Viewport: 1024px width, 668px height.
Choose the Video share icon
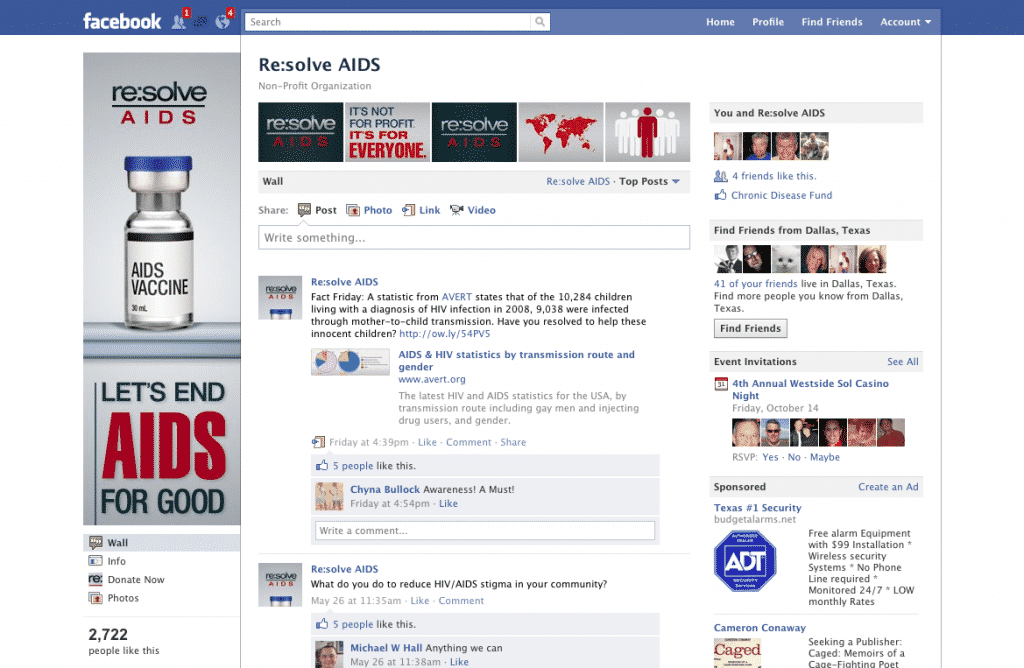click(x=473, y=210)
